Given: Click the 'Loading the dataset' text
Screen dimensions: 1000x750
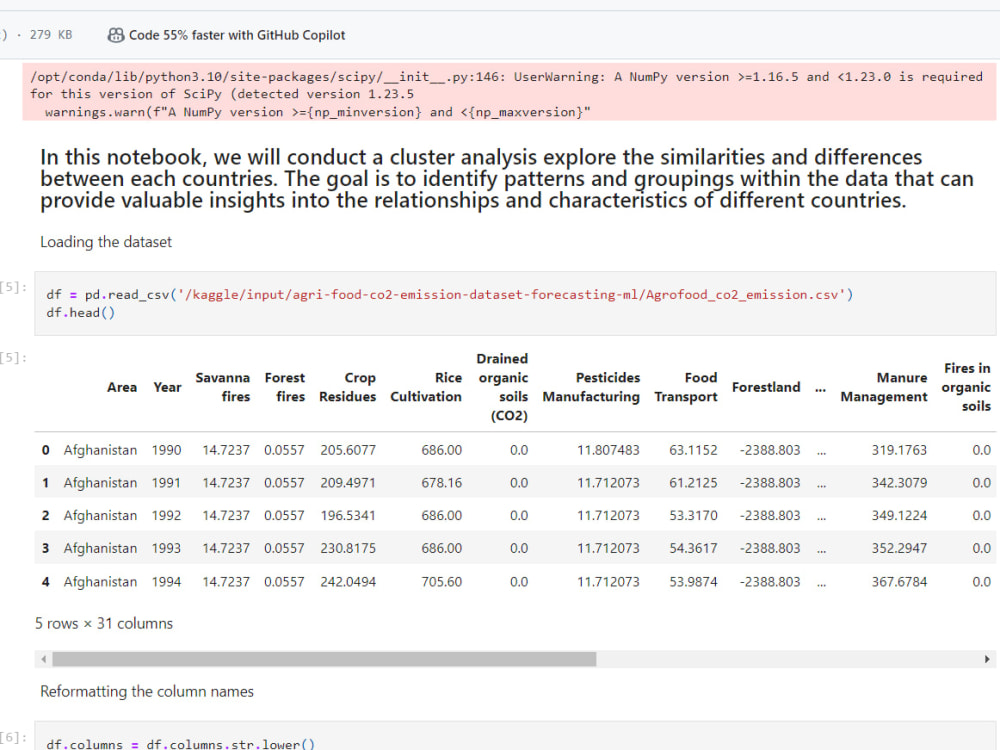Looking at the screenshot, I should click(x=106, y=242).
